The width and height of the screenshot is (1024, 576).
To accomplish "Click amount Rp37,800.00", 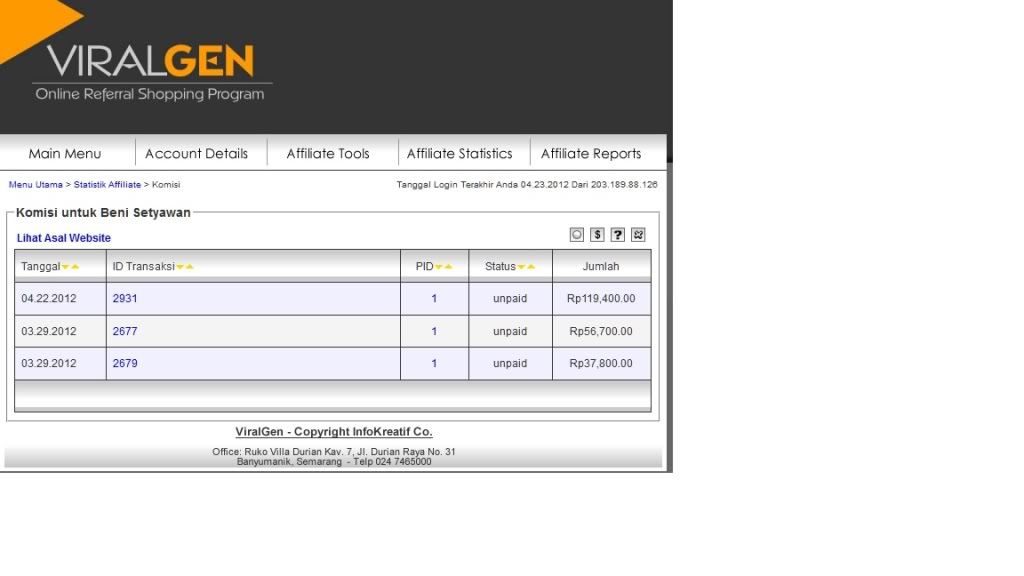I will pos(601,363).
